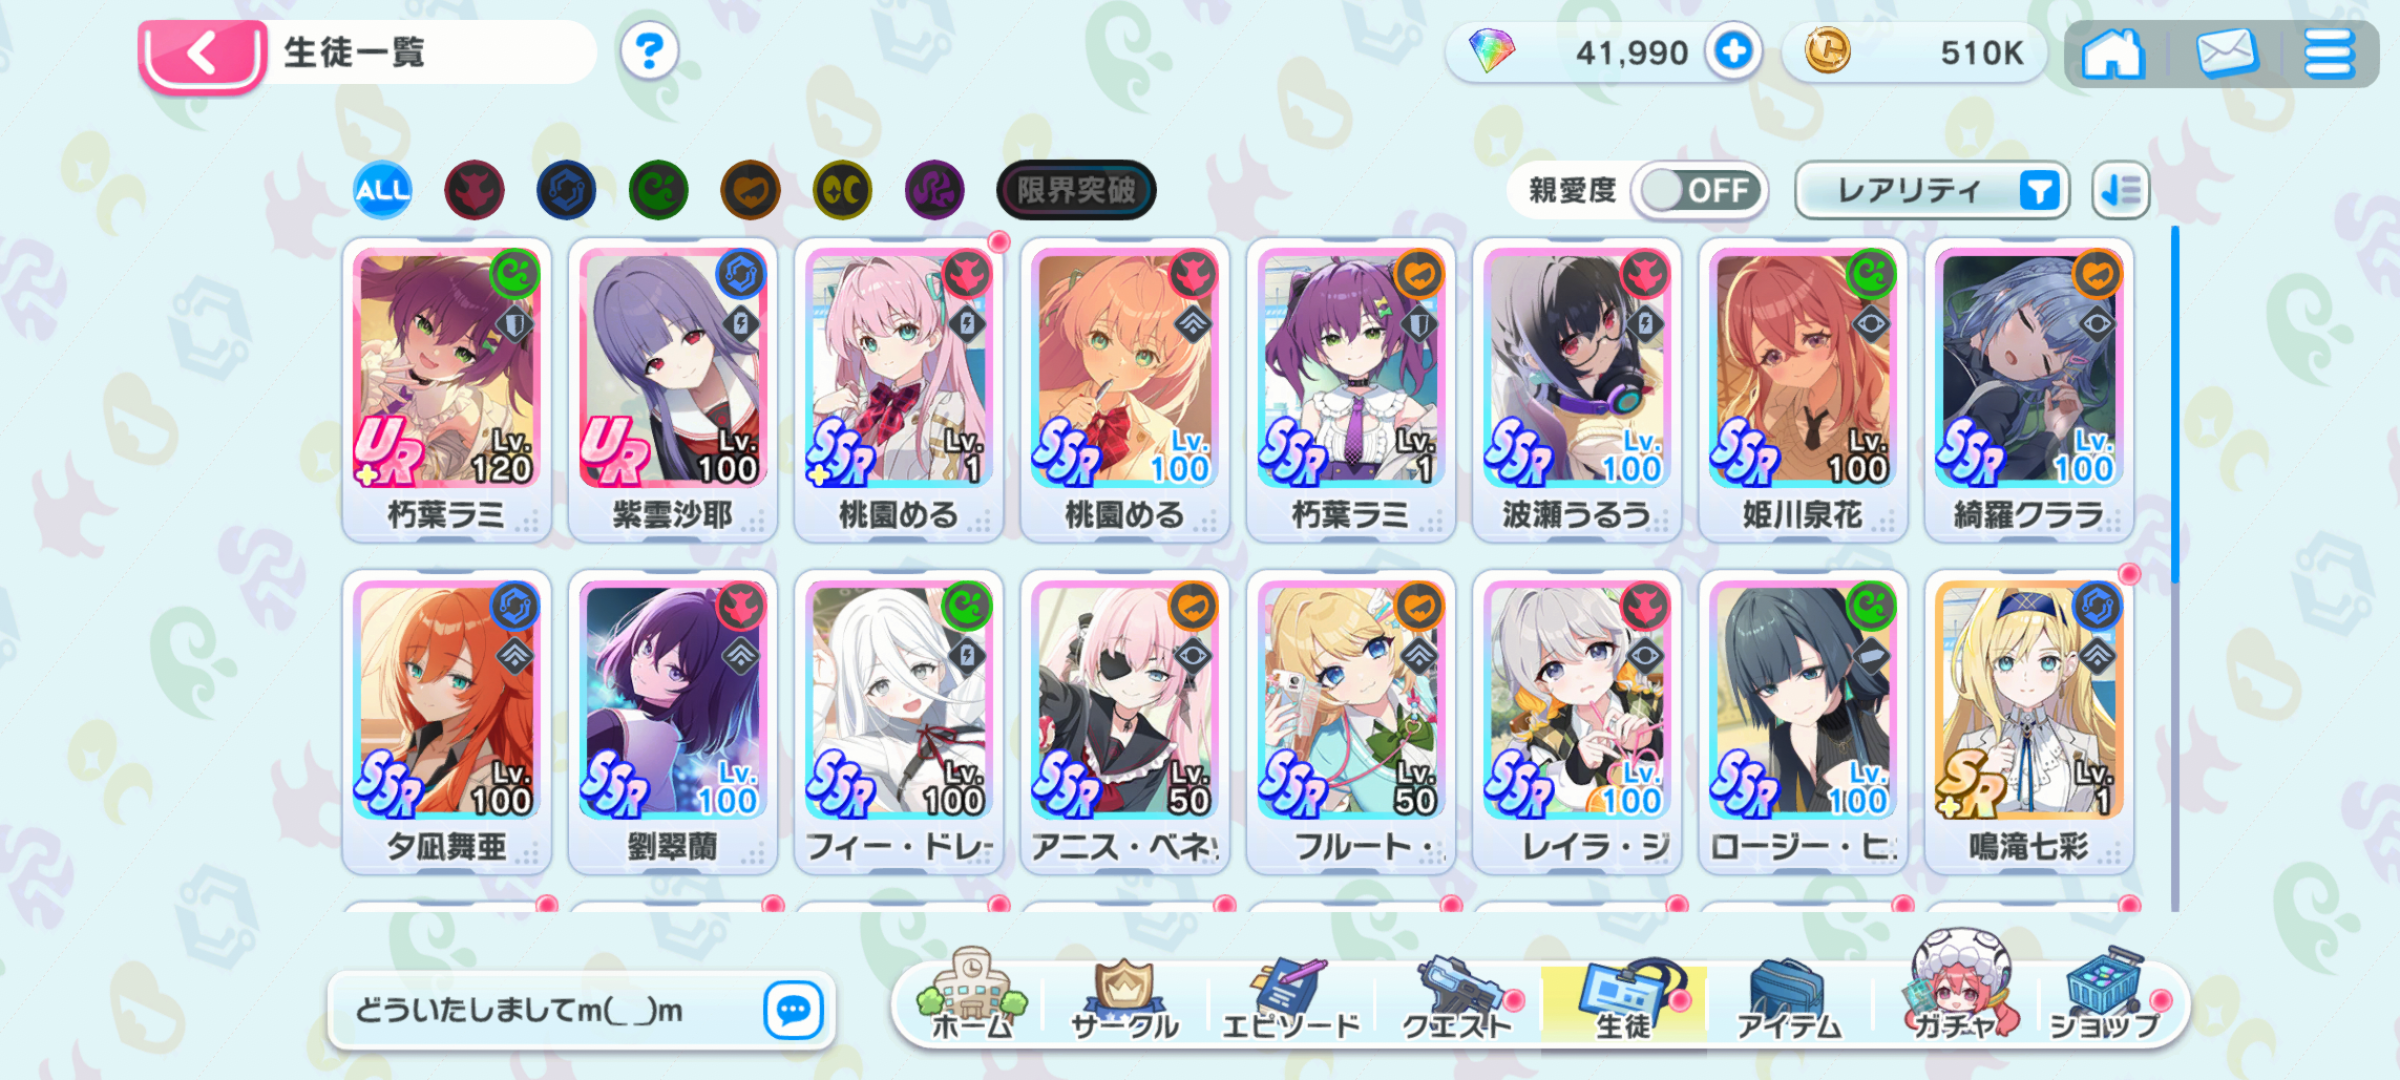Click the vertical scrollbar of student list
This screenshot has height=1080, width=2400.
pos(2175,568)
